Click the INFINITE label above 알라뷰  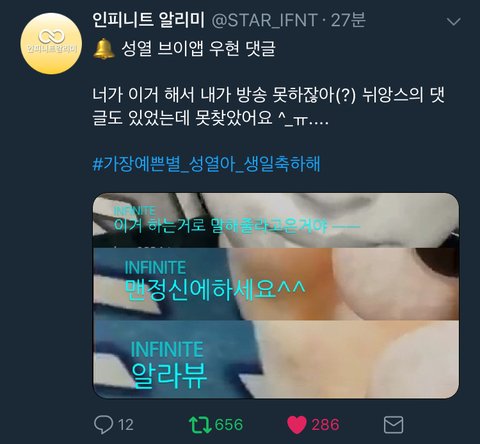[x=167, y=349]
